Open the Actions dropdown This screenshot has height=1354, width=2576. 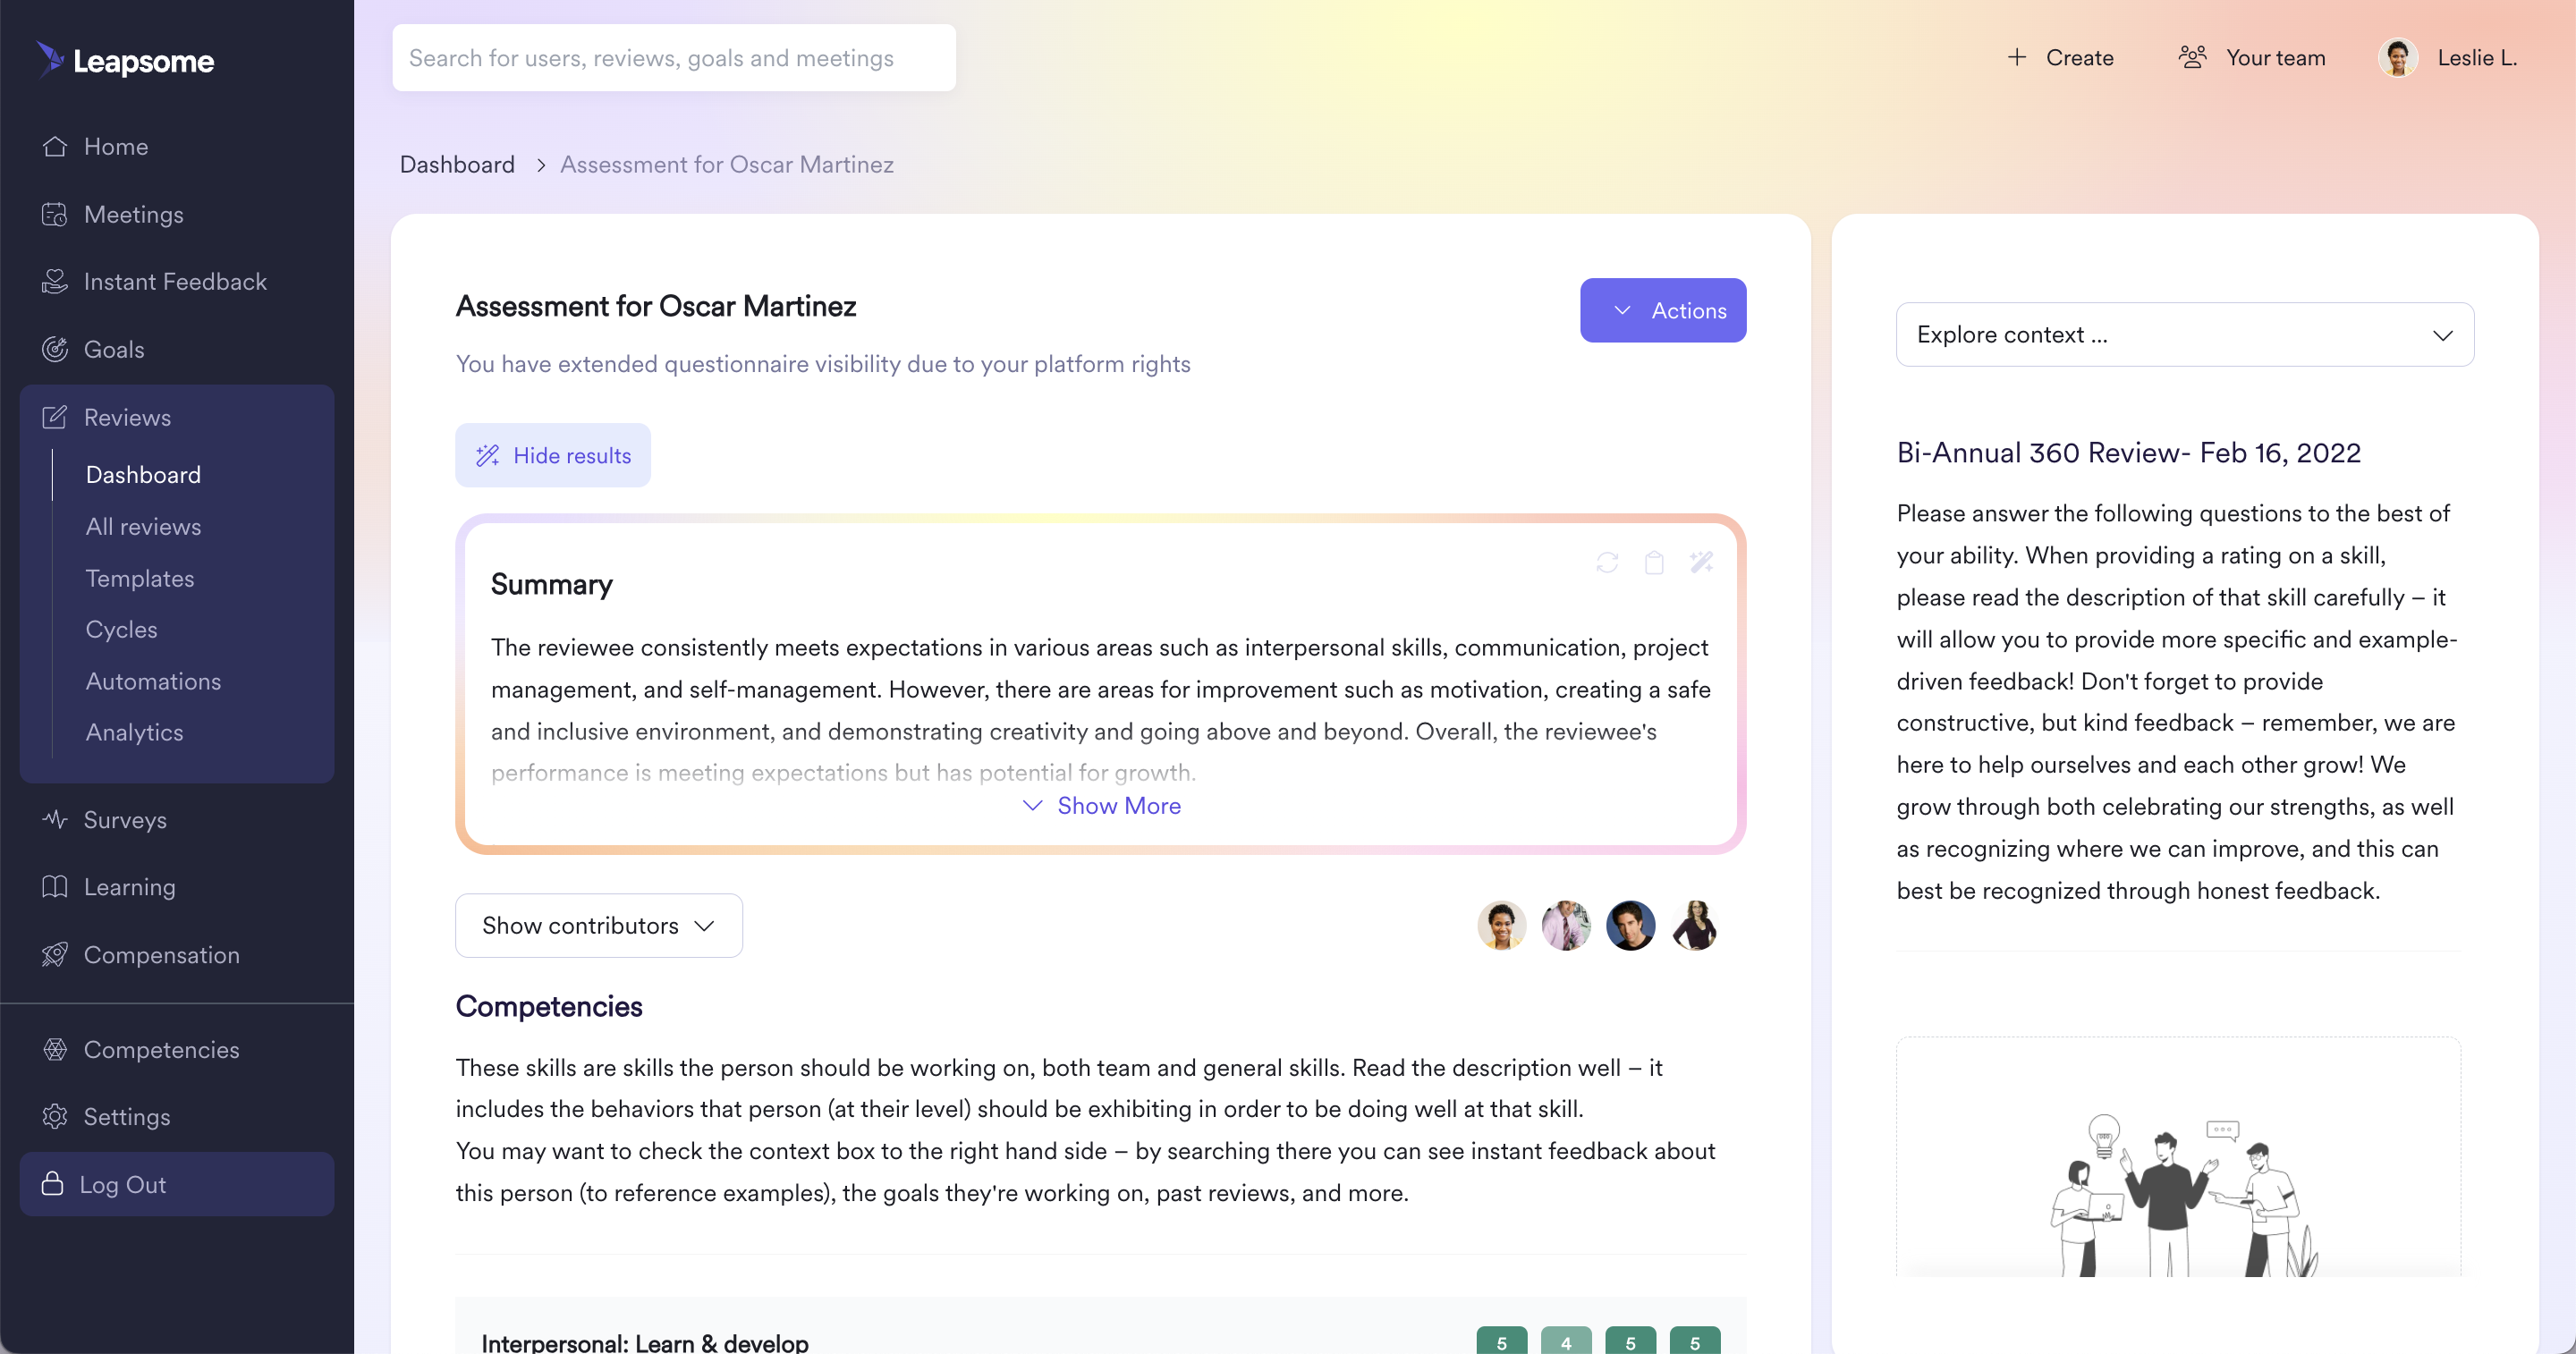(1662, 311)
